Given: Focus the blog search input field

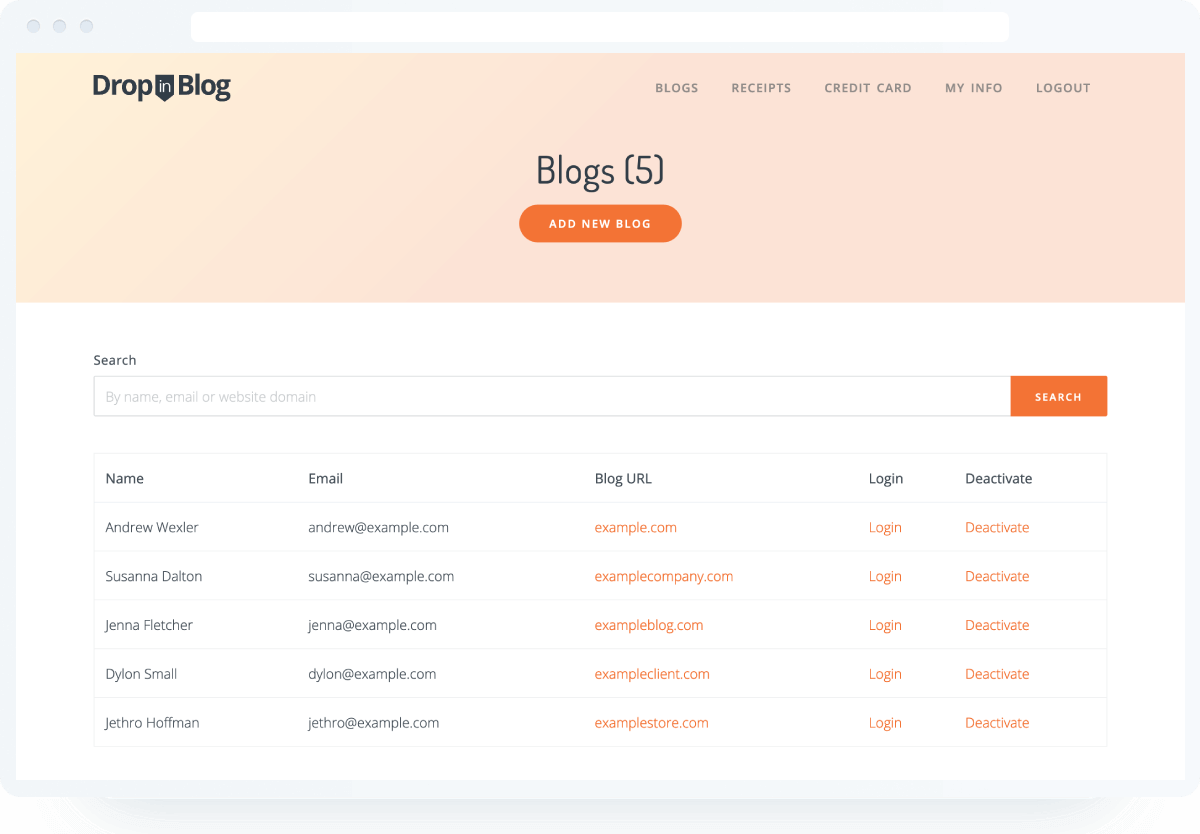Looking at the screenshot, I should [551, 397].
